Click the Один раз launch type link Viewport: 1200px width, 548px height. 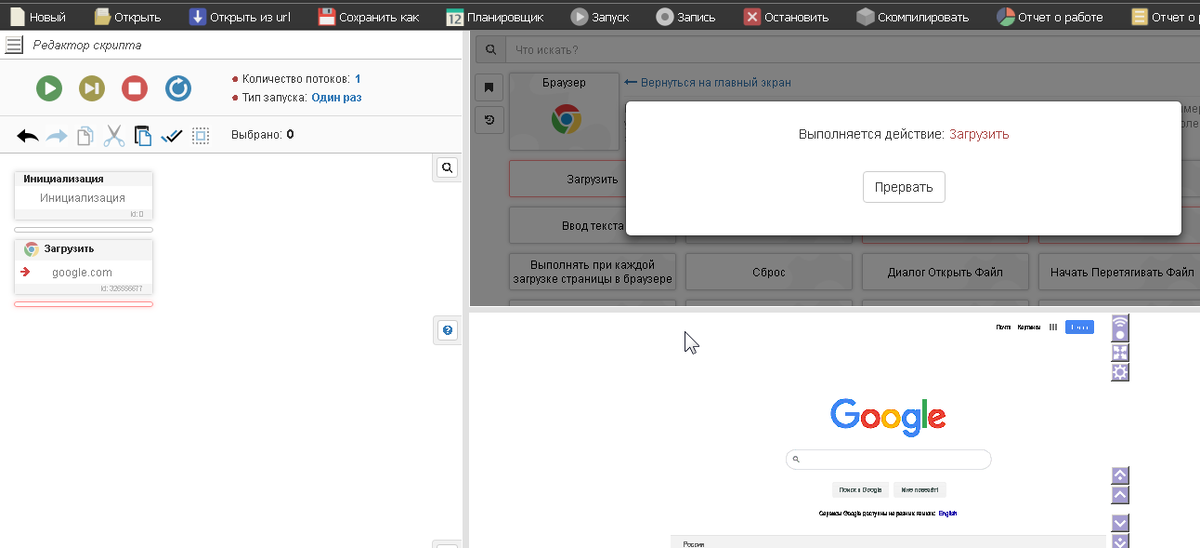point(336,98)
